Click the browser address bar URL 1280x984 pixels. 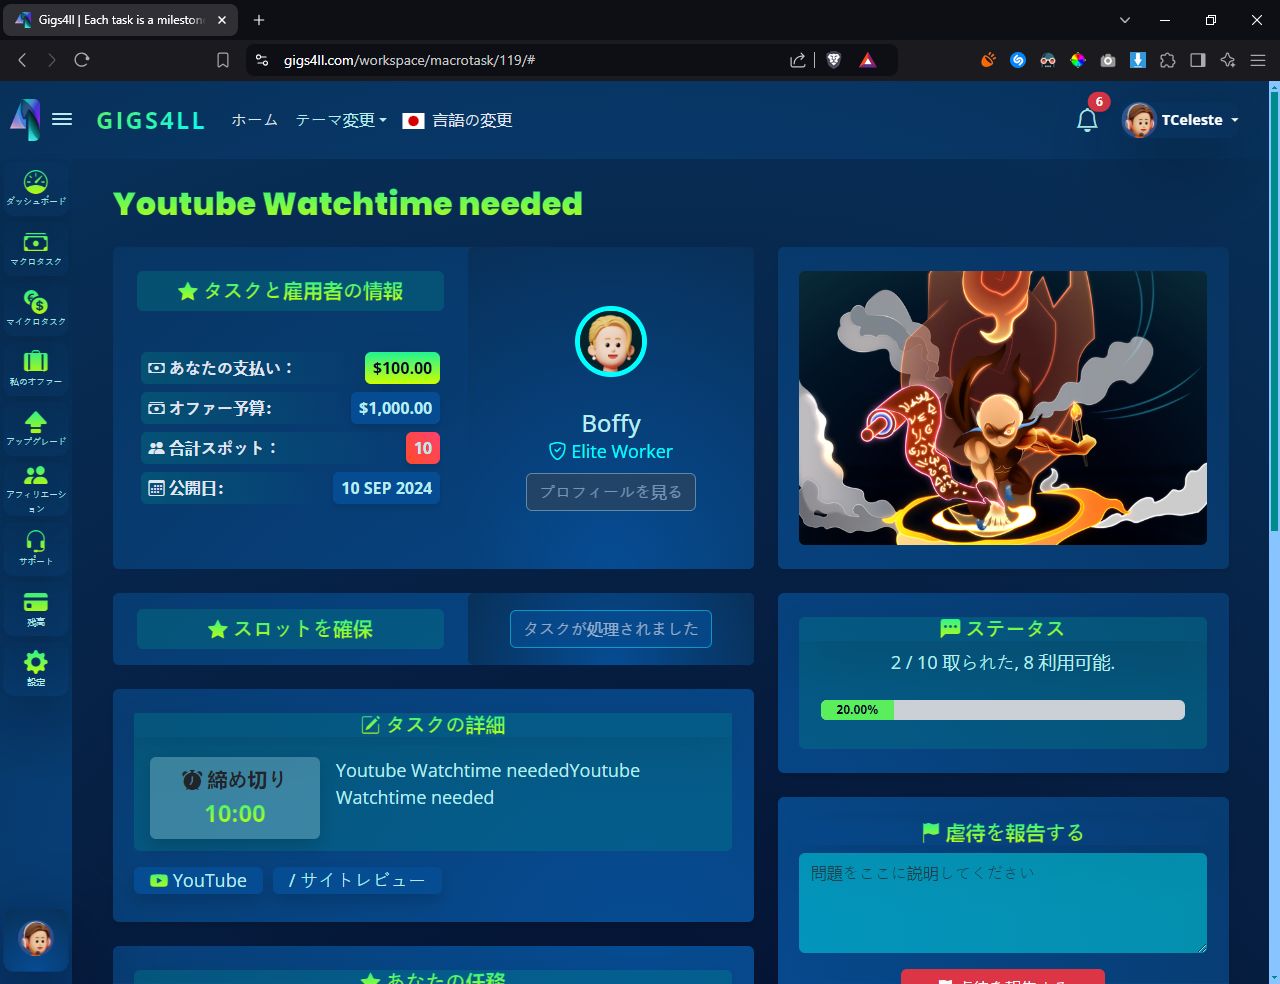tap(409, 60)
